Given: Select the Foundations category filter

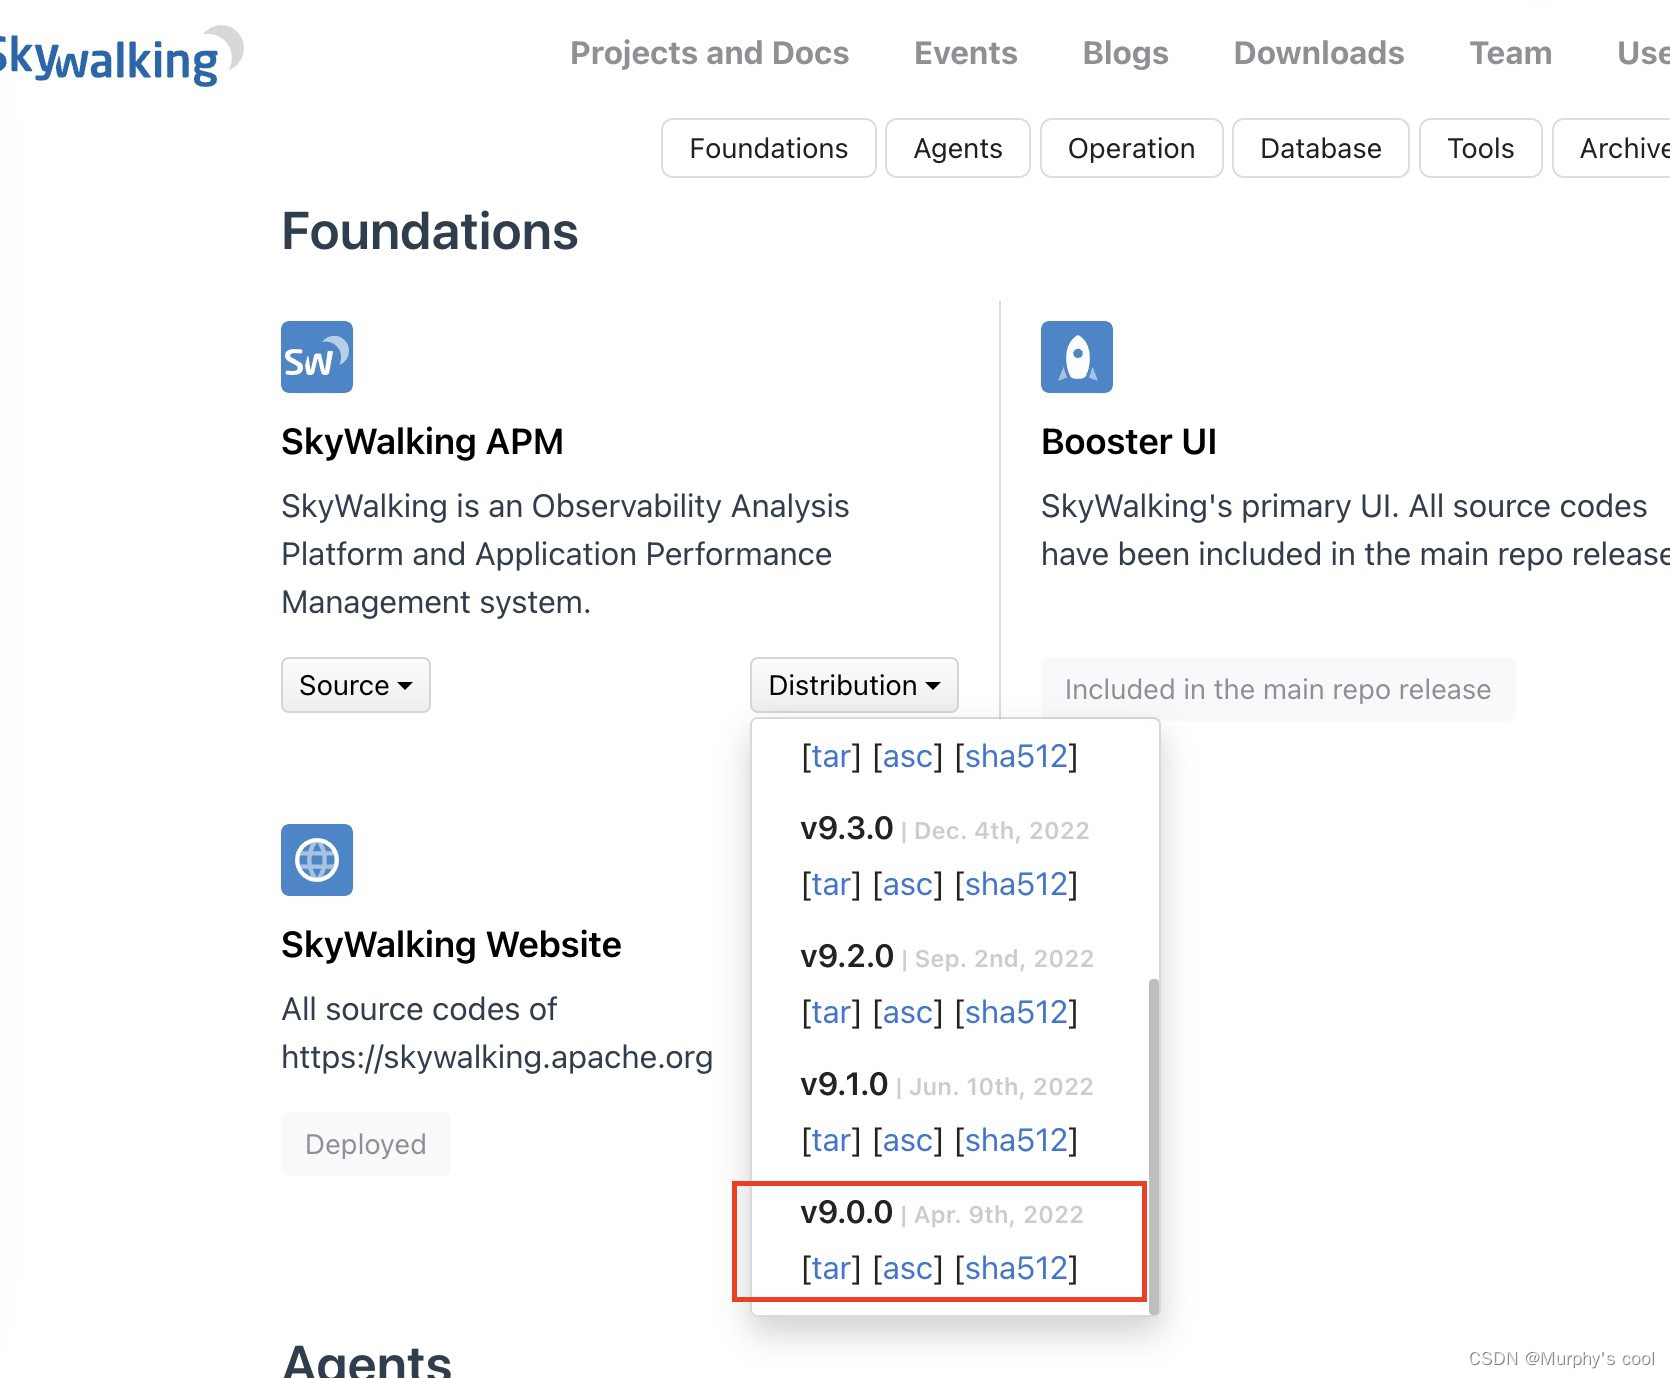Looking at the screenshot, I should (767, 148).
